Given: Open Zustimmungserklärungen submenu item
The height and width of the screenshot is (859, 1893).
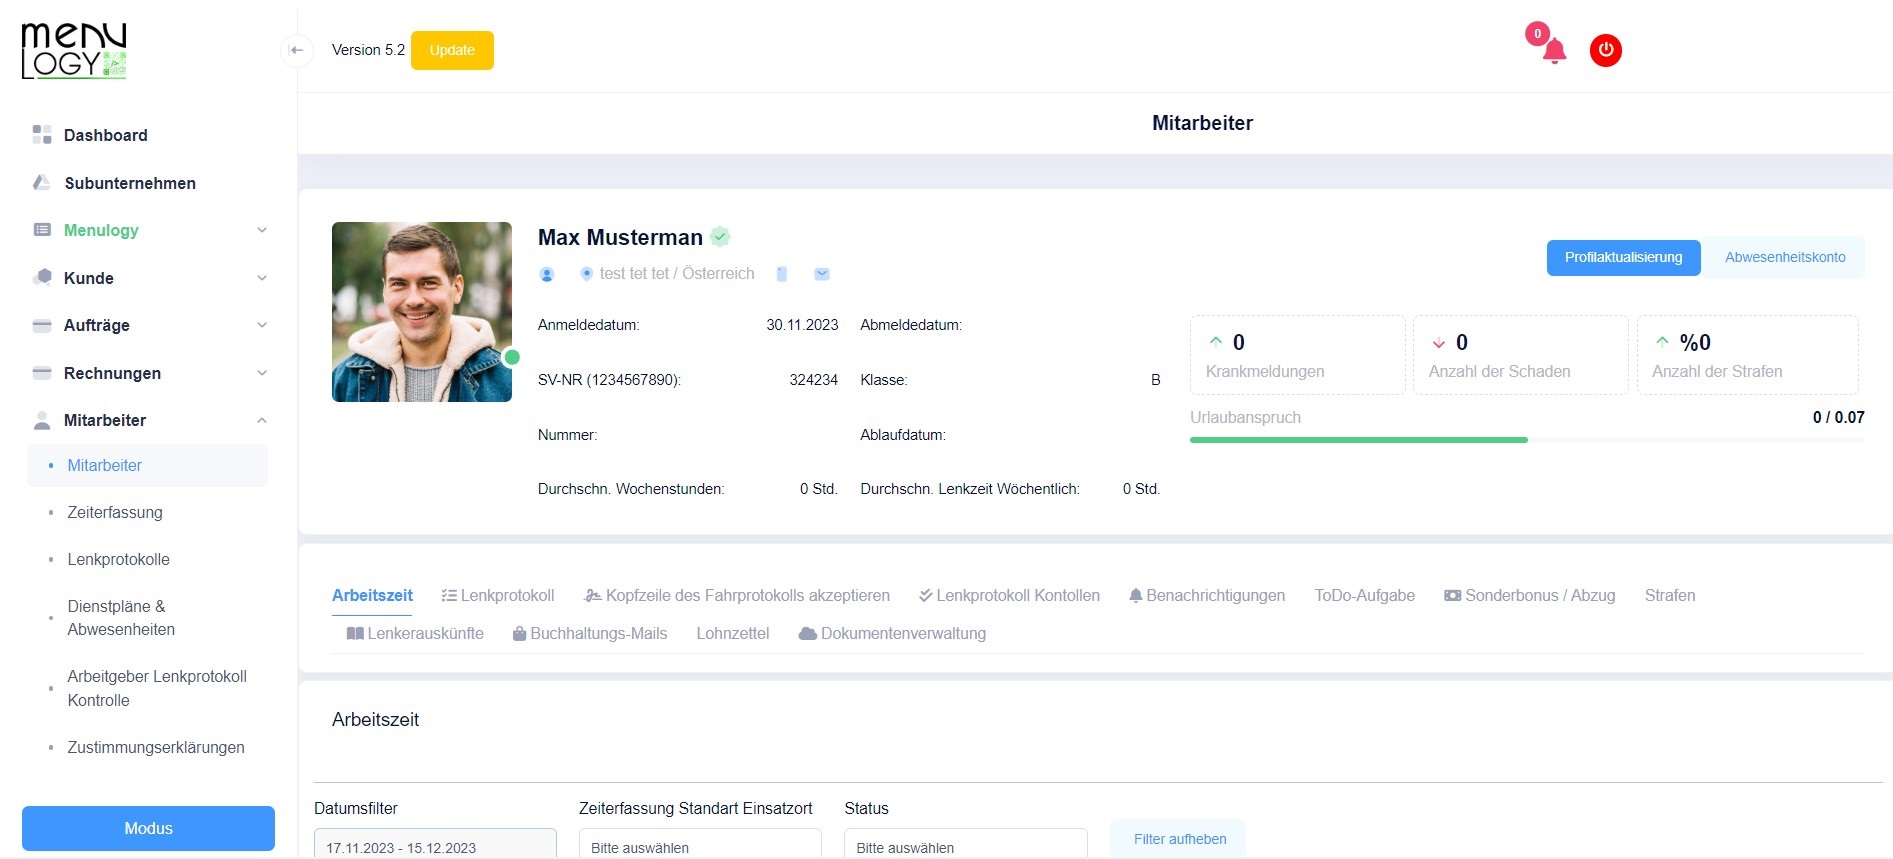Looking at the screenshot, I should click(x=156, y=747).
